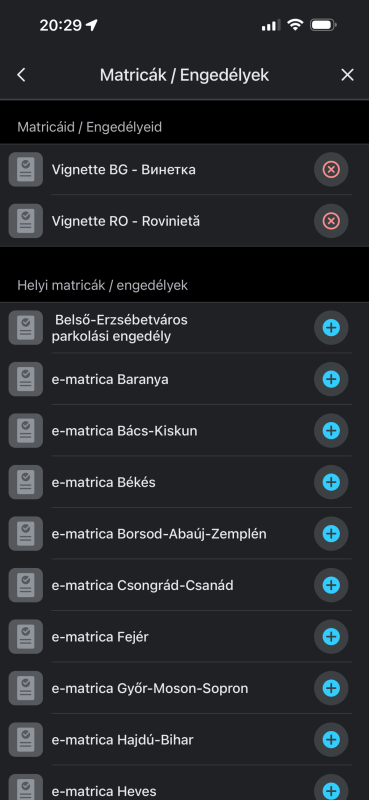
Task: Add Belső-Erzsébetváros parking permit
Action: point(331,328)
